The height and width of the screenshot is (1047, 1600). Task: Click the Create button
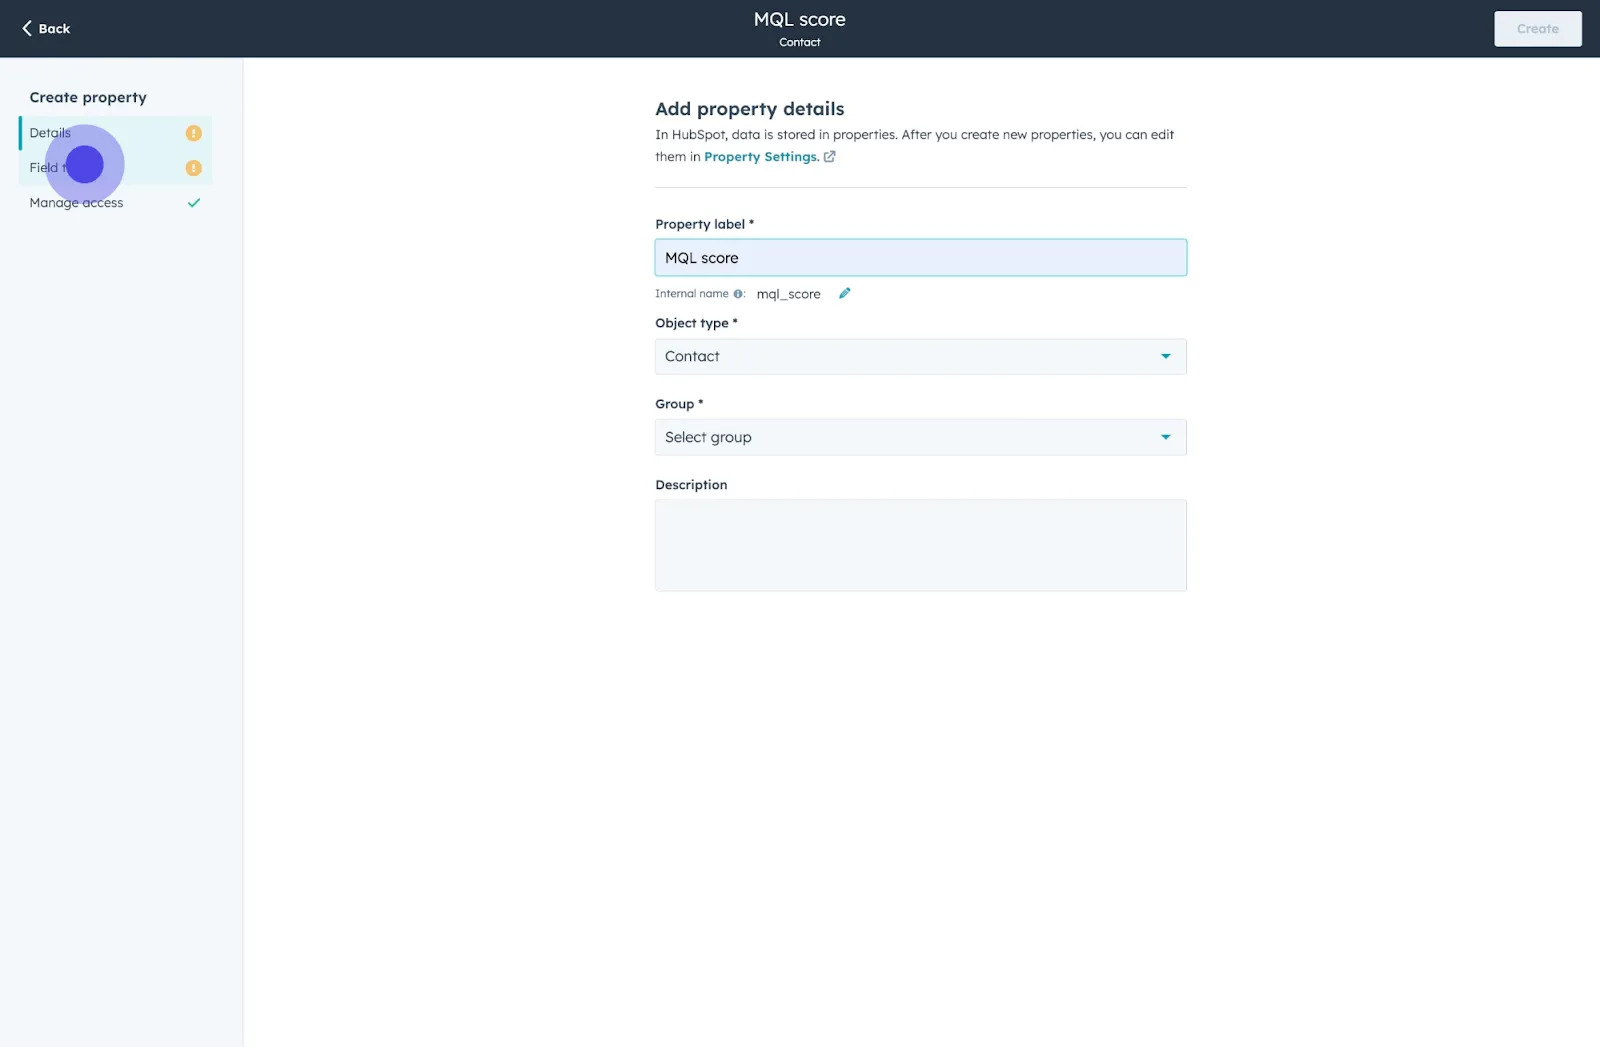1537,29
